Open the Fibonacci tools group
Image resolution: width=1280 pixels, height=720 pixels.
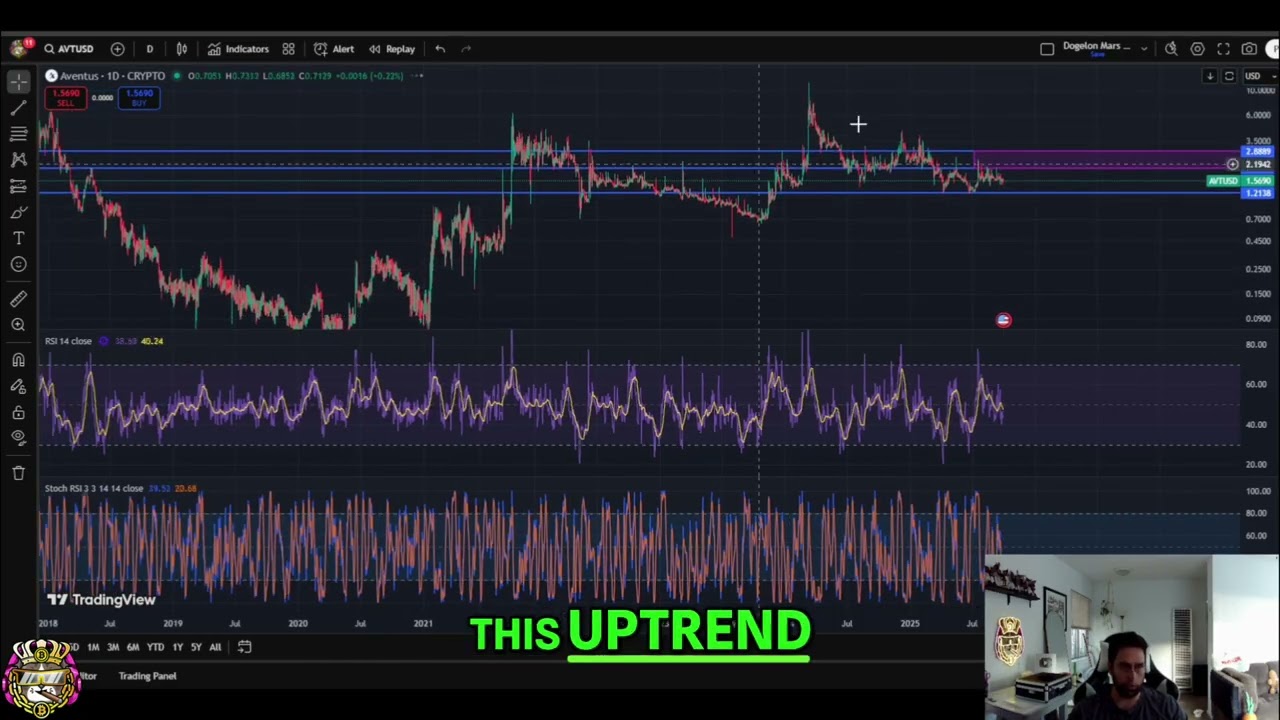pos(18,134)
